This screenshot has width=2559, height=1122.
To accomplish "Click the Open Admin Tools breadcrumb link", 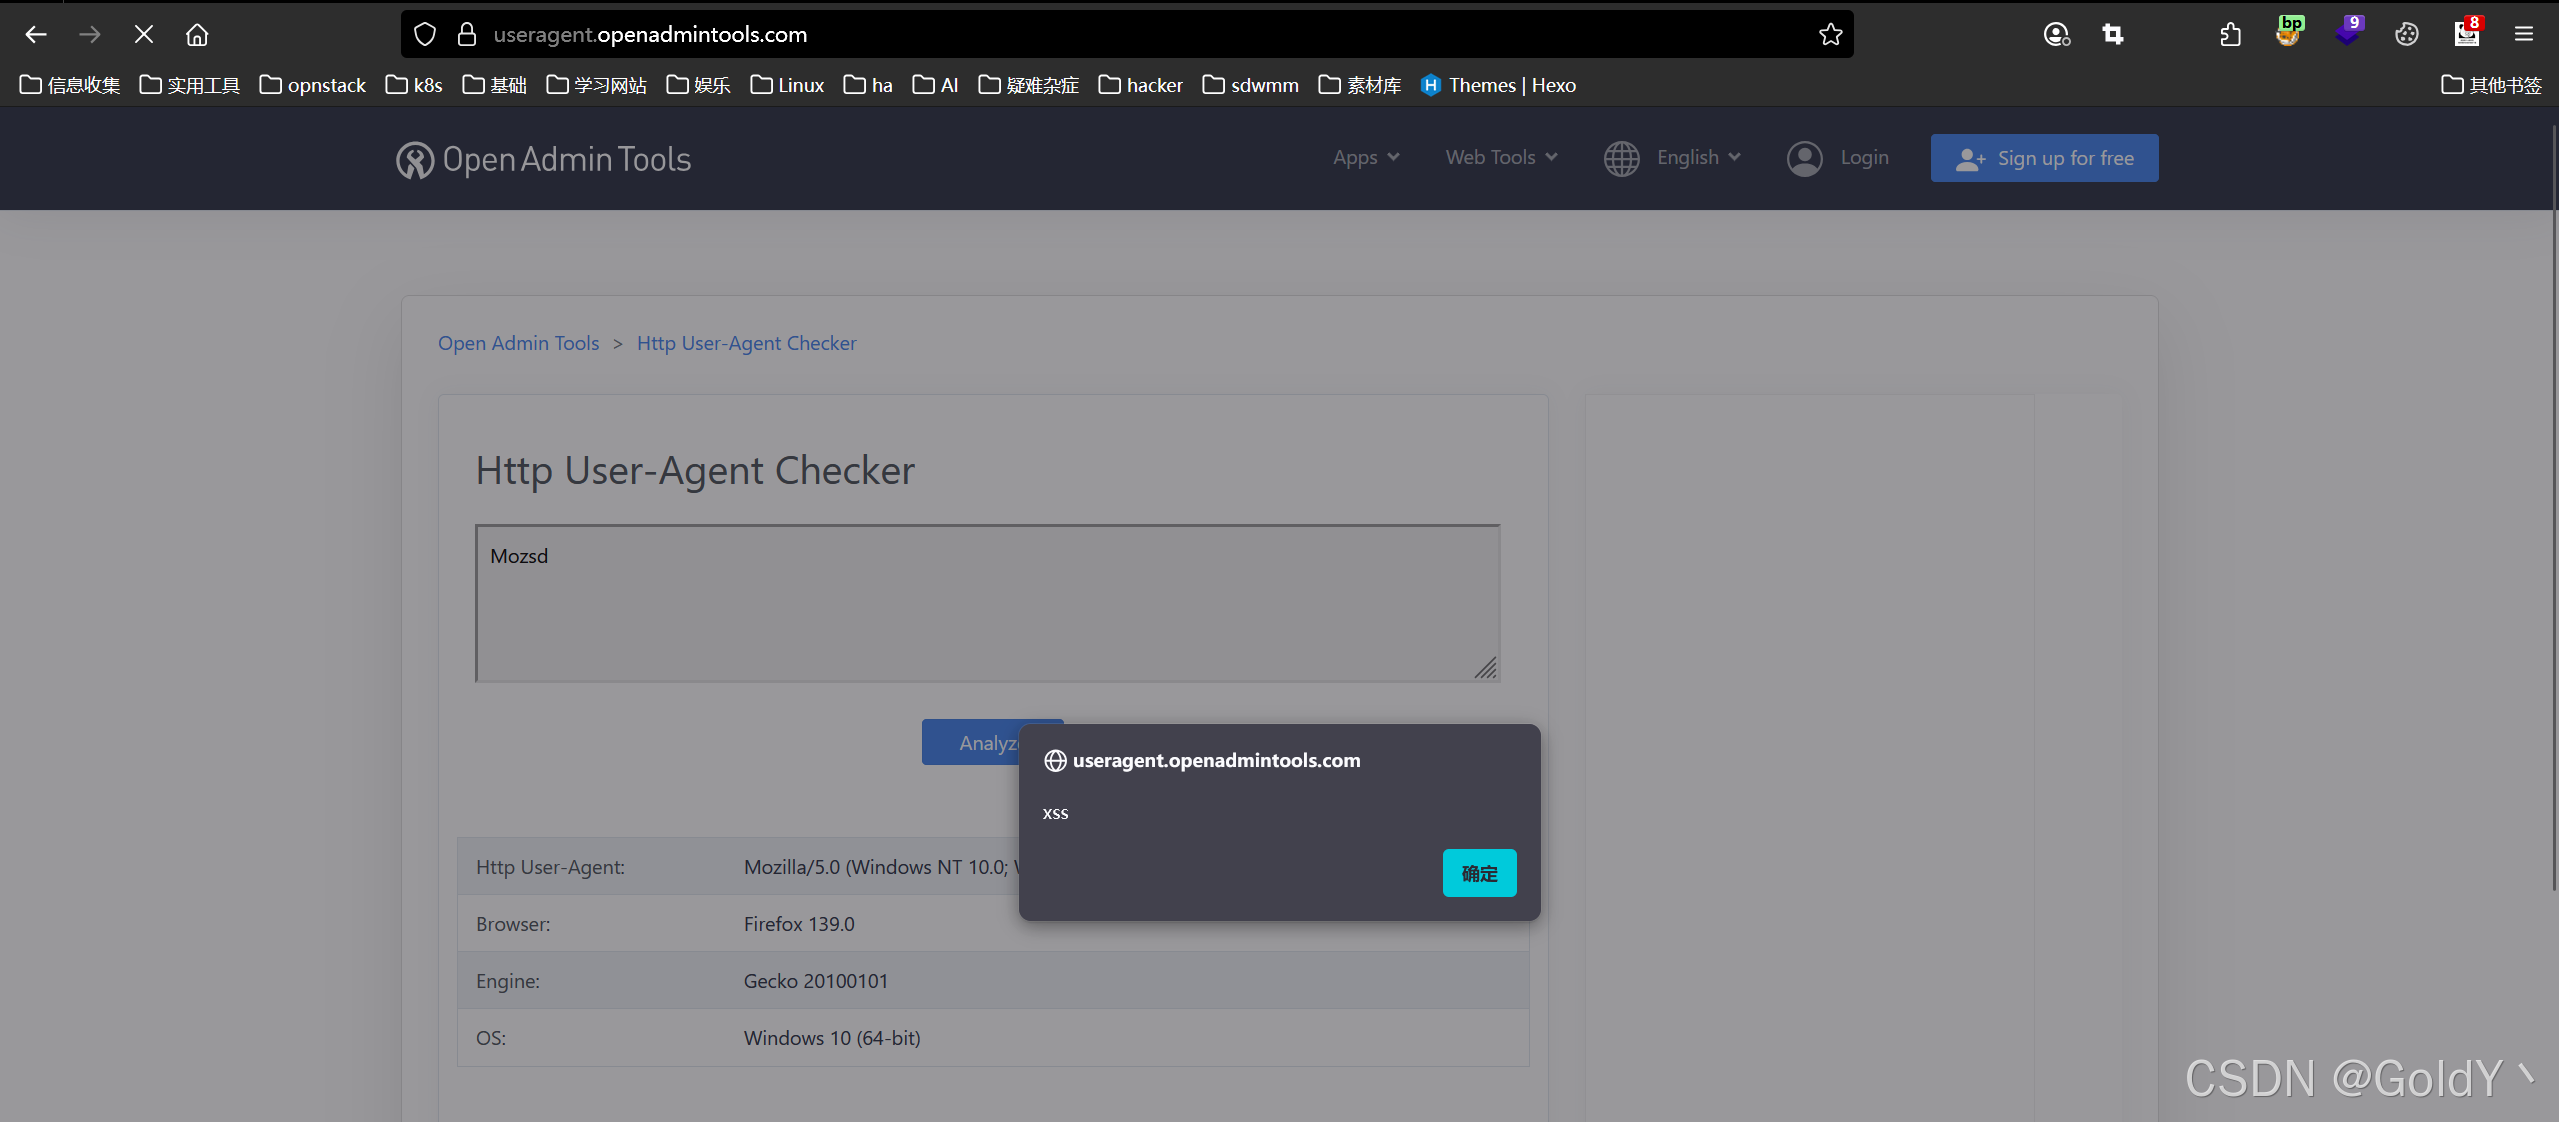I will point(518,343).
